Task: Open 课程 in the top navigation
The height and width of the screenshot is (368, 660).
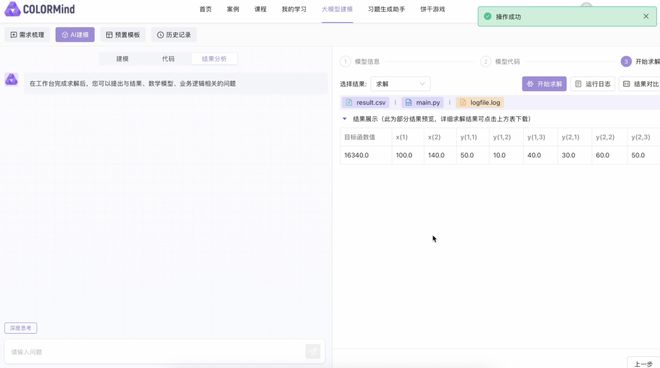Action: [x=260, y=9]
